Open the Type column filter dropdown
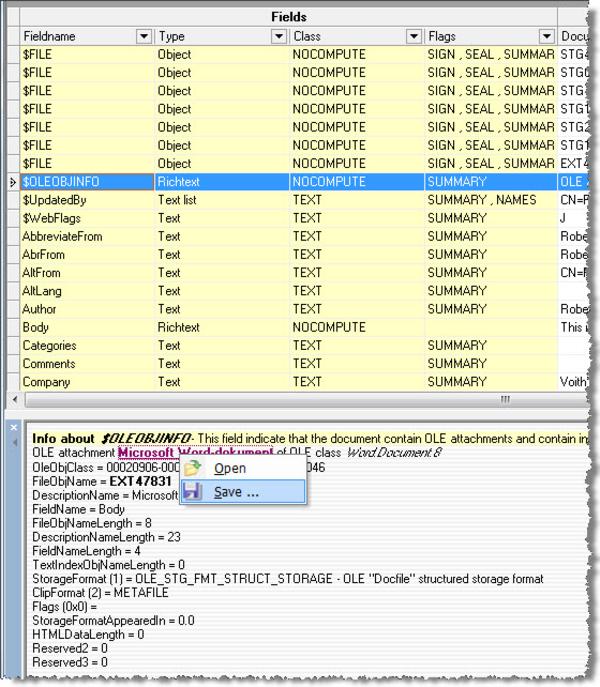600x687 pixels. [x=279, y=36]
